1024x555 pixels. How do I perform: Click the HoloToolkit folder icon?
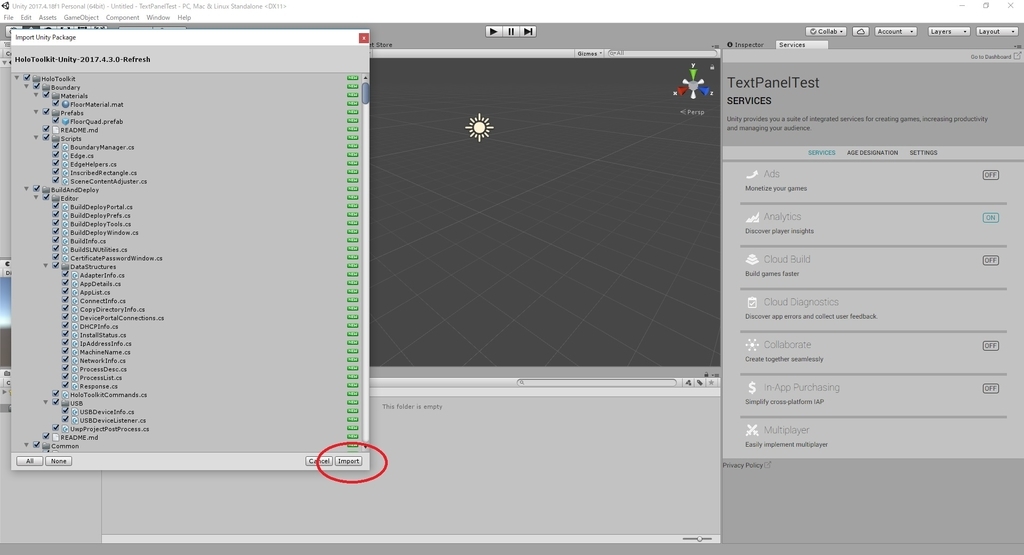[x=37, y=78]
